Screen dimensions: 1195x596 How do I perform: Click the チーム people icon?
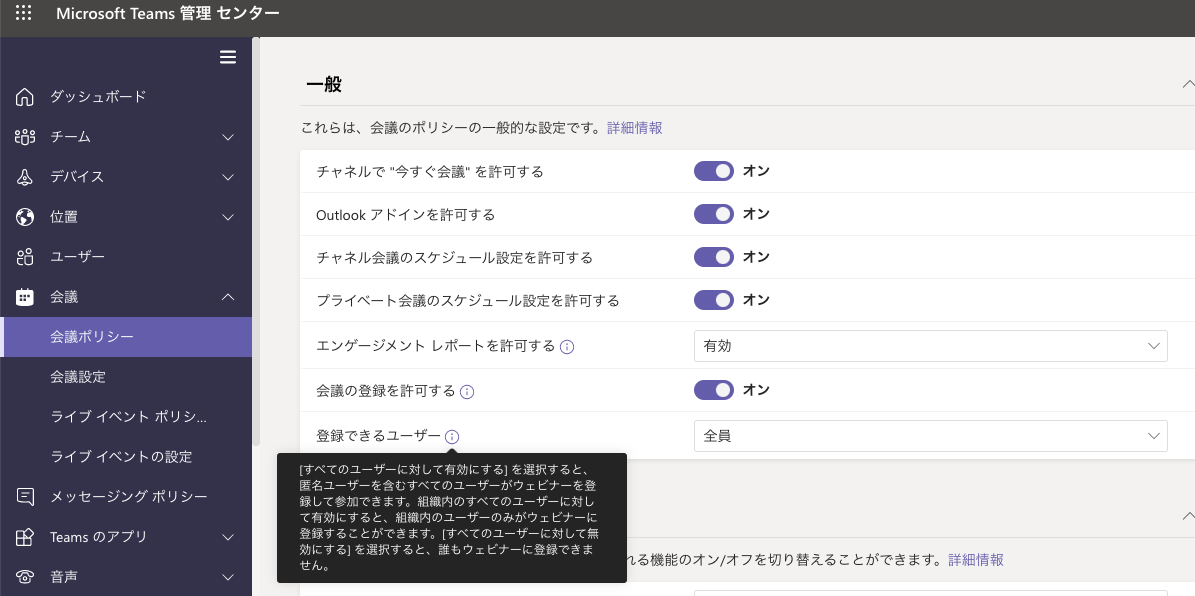click(24, 137)
